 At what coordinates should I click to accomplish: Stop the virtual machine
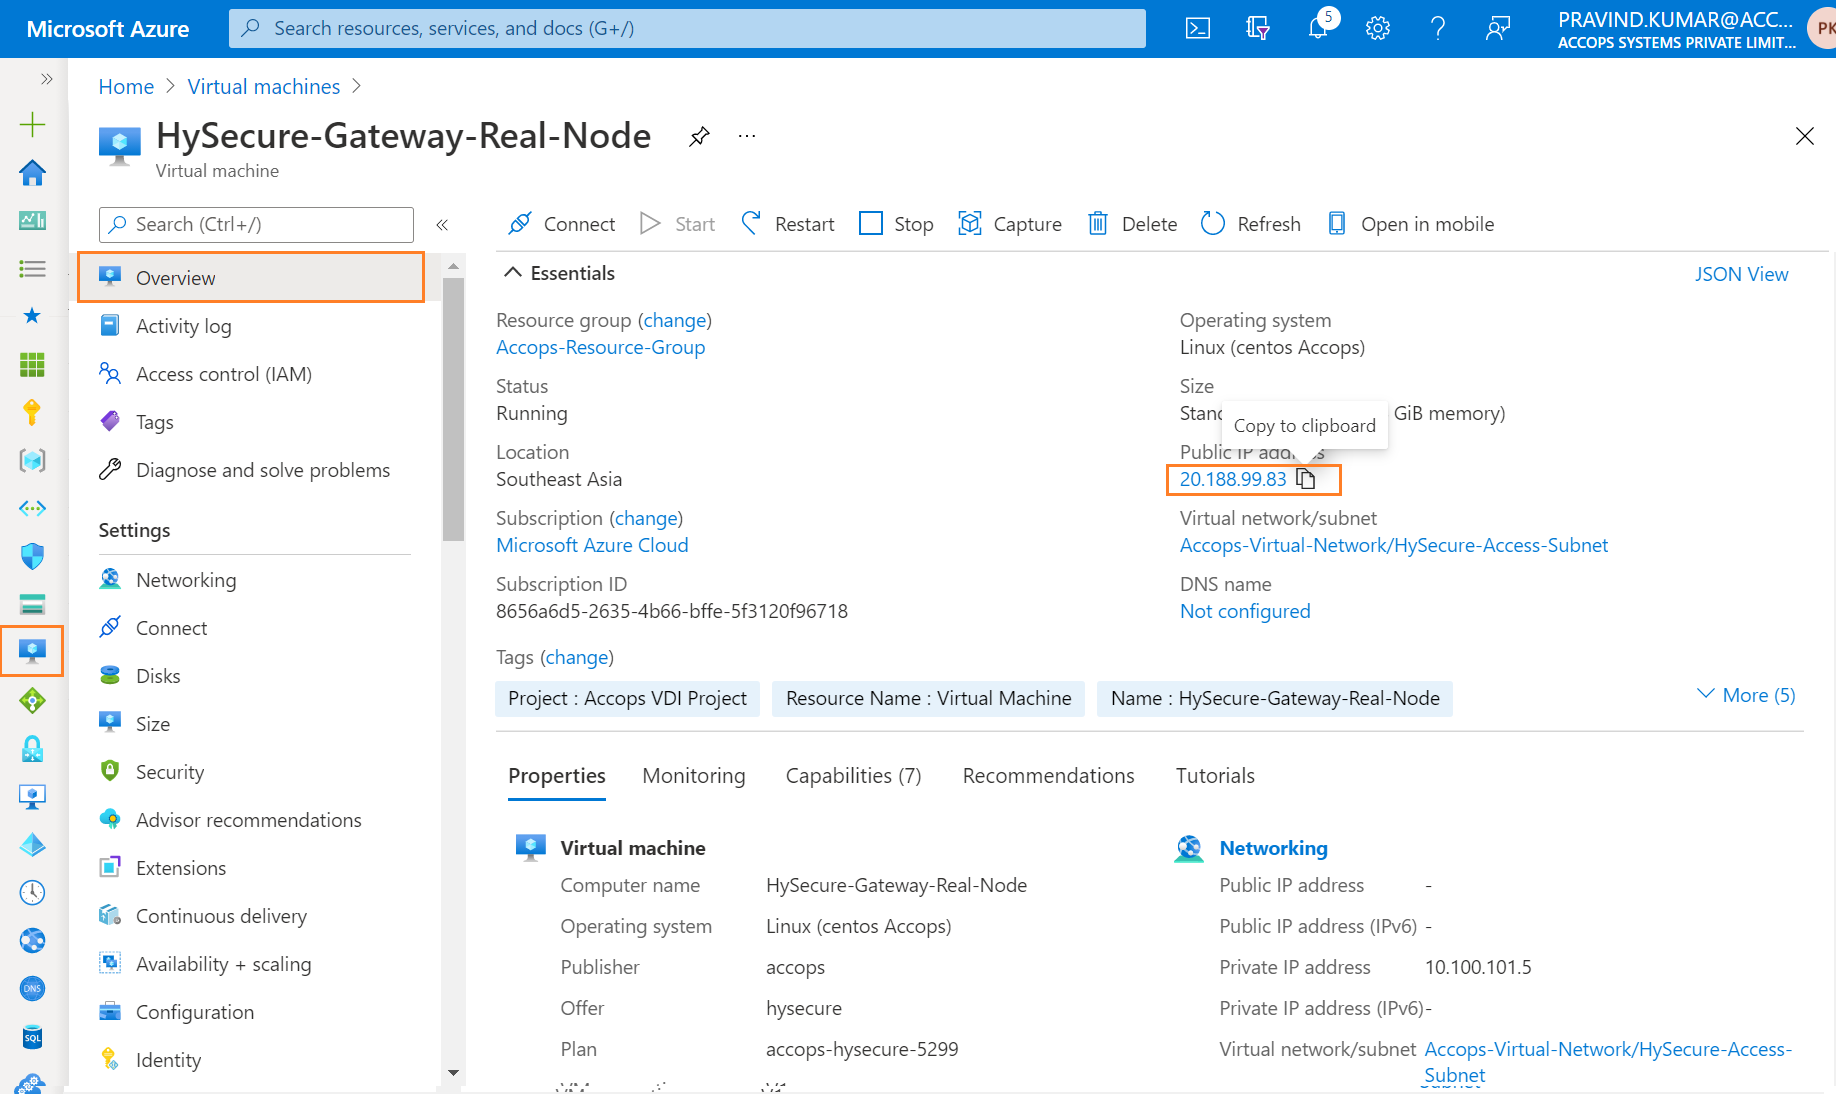point(896,224)
